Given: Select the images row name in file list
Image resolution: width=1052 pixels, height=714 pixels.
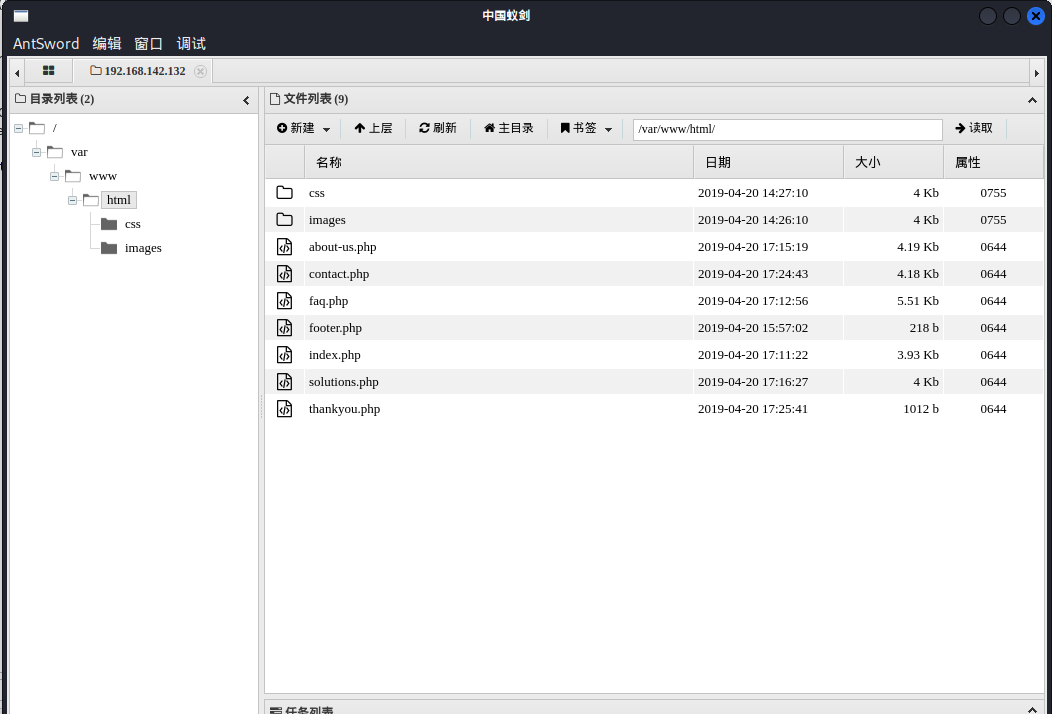Looking at the screenshot, I should pyautogui.click(x=327, y=220).
